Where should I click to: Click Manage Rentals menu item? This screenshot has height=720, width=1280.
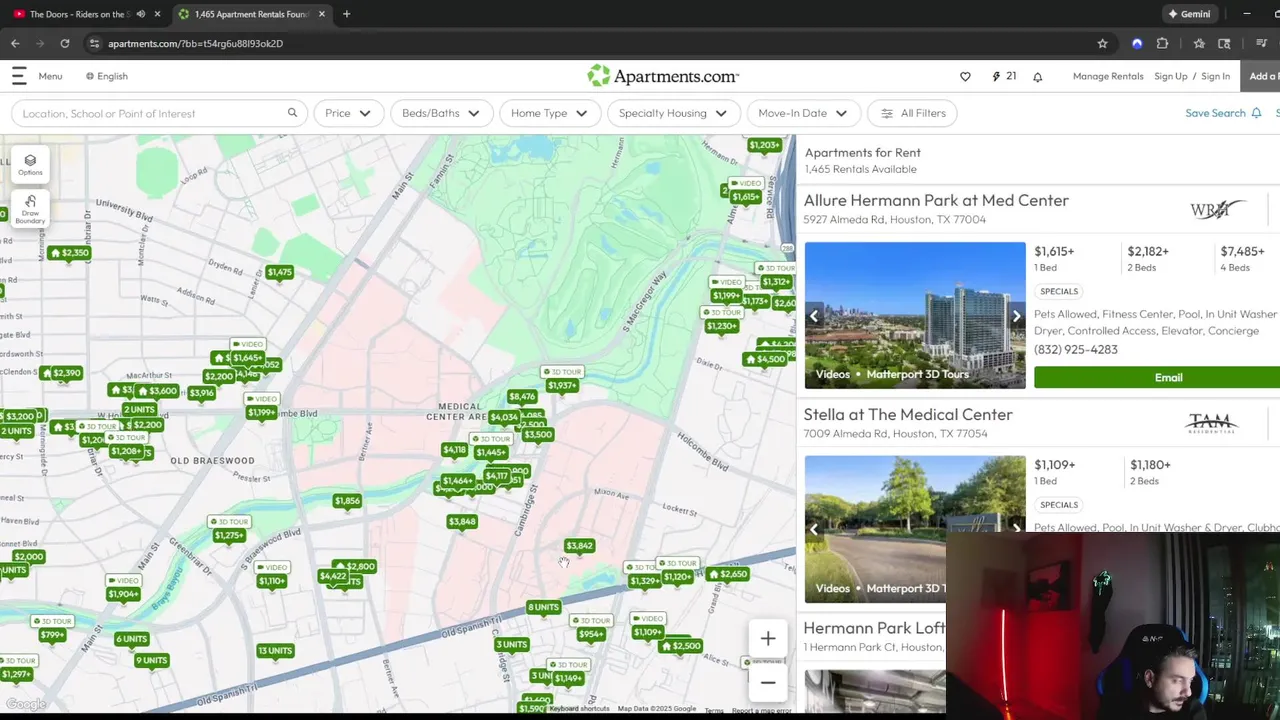pyautogui.click(x=1107, y=76)
